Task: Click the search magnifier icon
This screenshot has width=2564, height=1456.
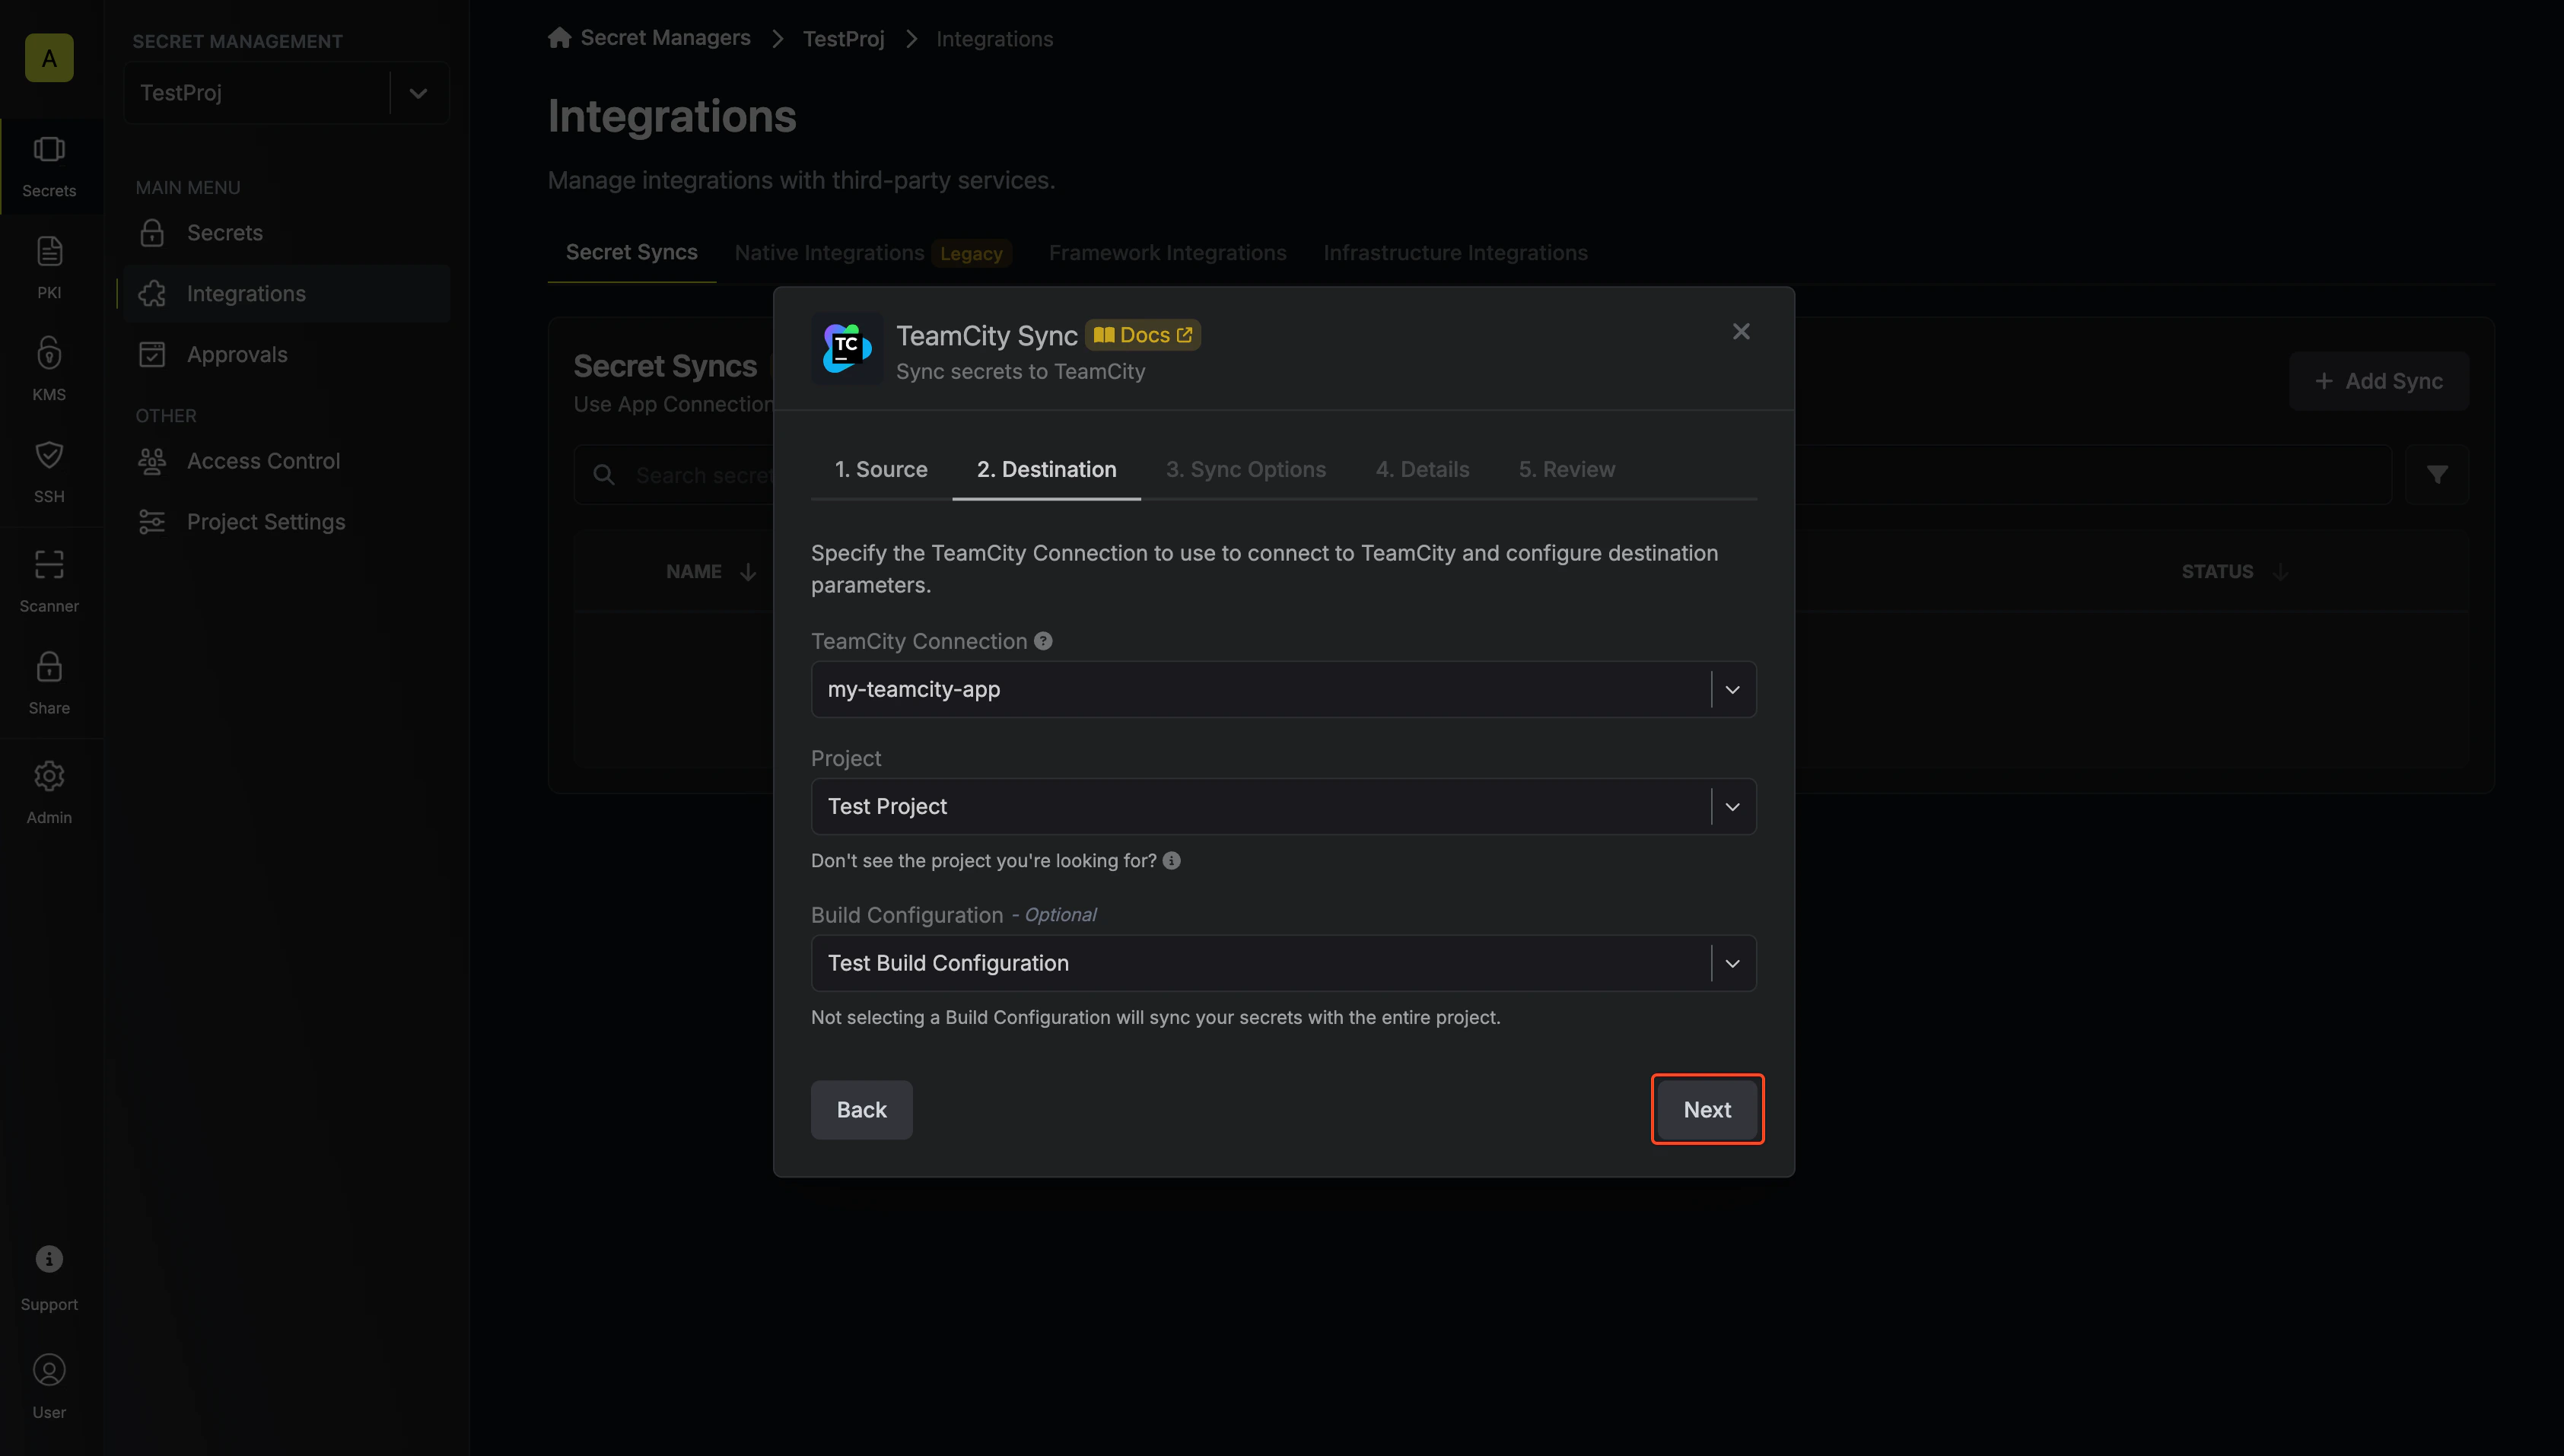Action: click(x=604, y=475)
